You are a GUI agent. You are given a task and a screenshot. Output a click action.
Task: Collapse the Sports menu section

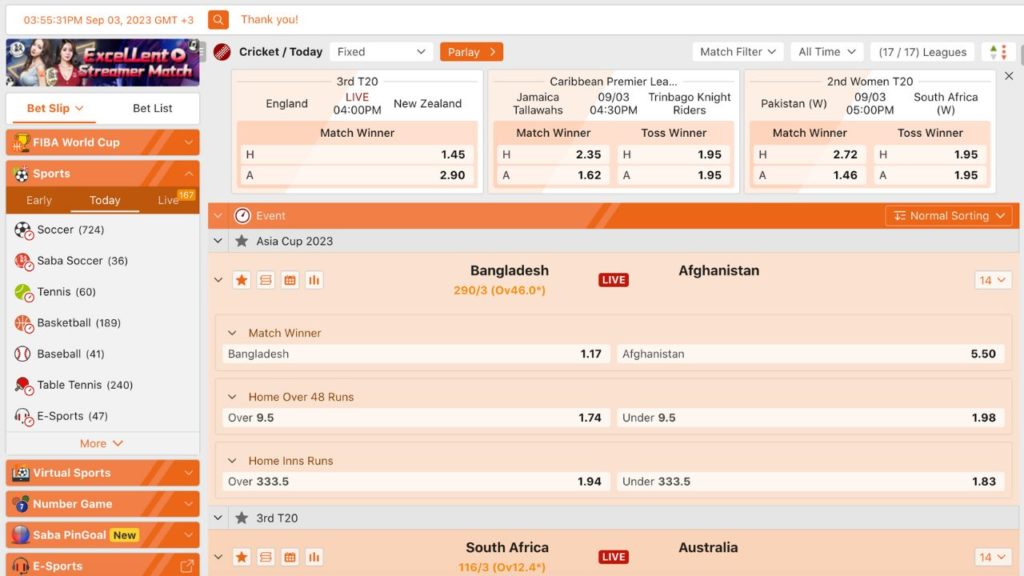coord(103,174)
